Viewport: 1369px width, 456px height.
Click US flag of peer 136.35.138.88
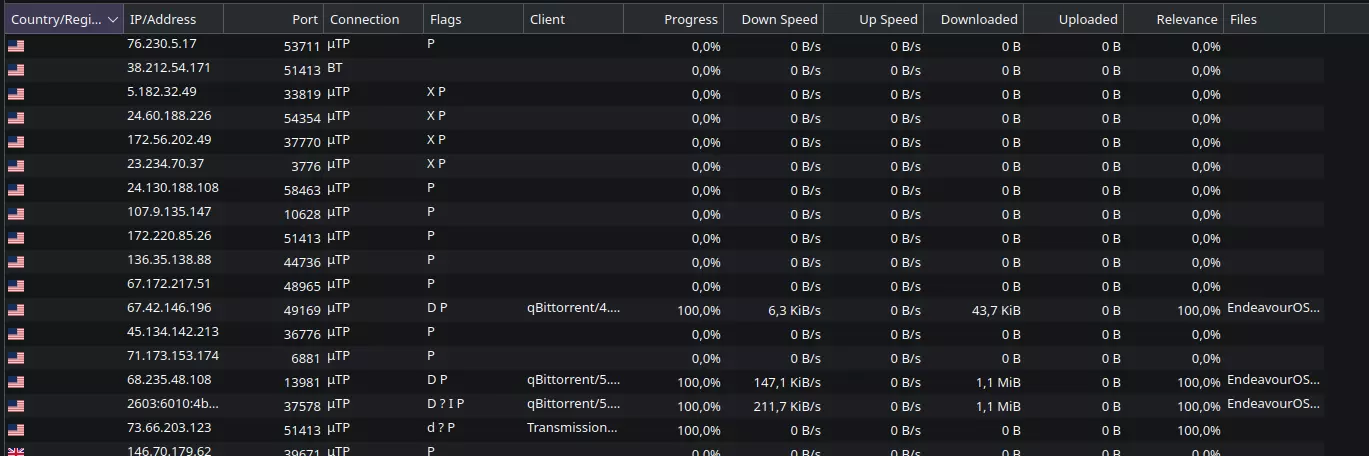click(16, 262)
